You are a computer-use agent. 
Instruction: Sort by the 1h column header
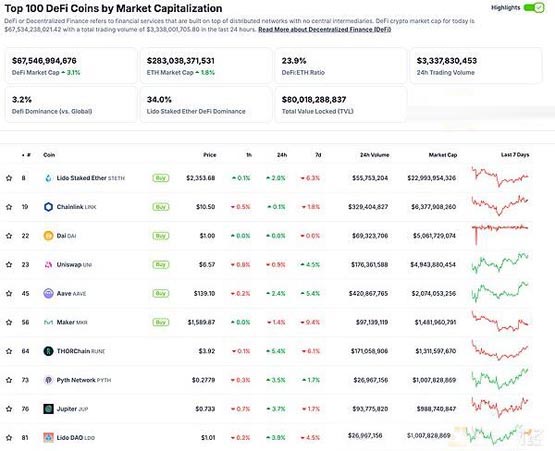pyautogui.click(x=249, y=155)
